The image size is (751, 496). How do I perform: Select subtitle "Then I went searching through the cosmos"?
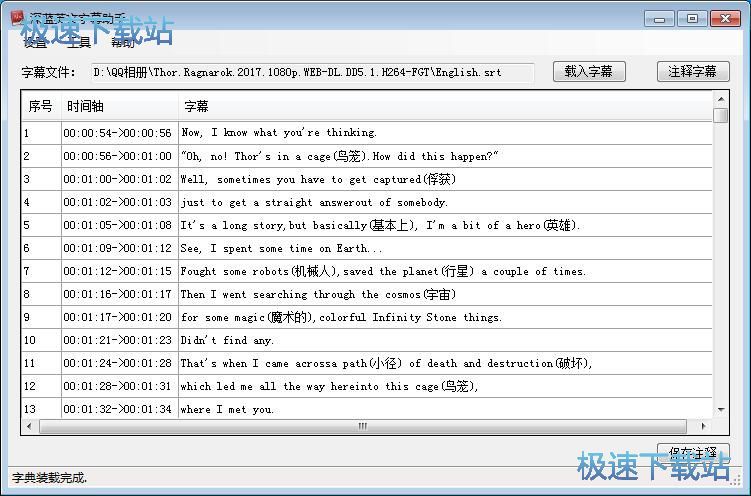click(x=445, y=294)
